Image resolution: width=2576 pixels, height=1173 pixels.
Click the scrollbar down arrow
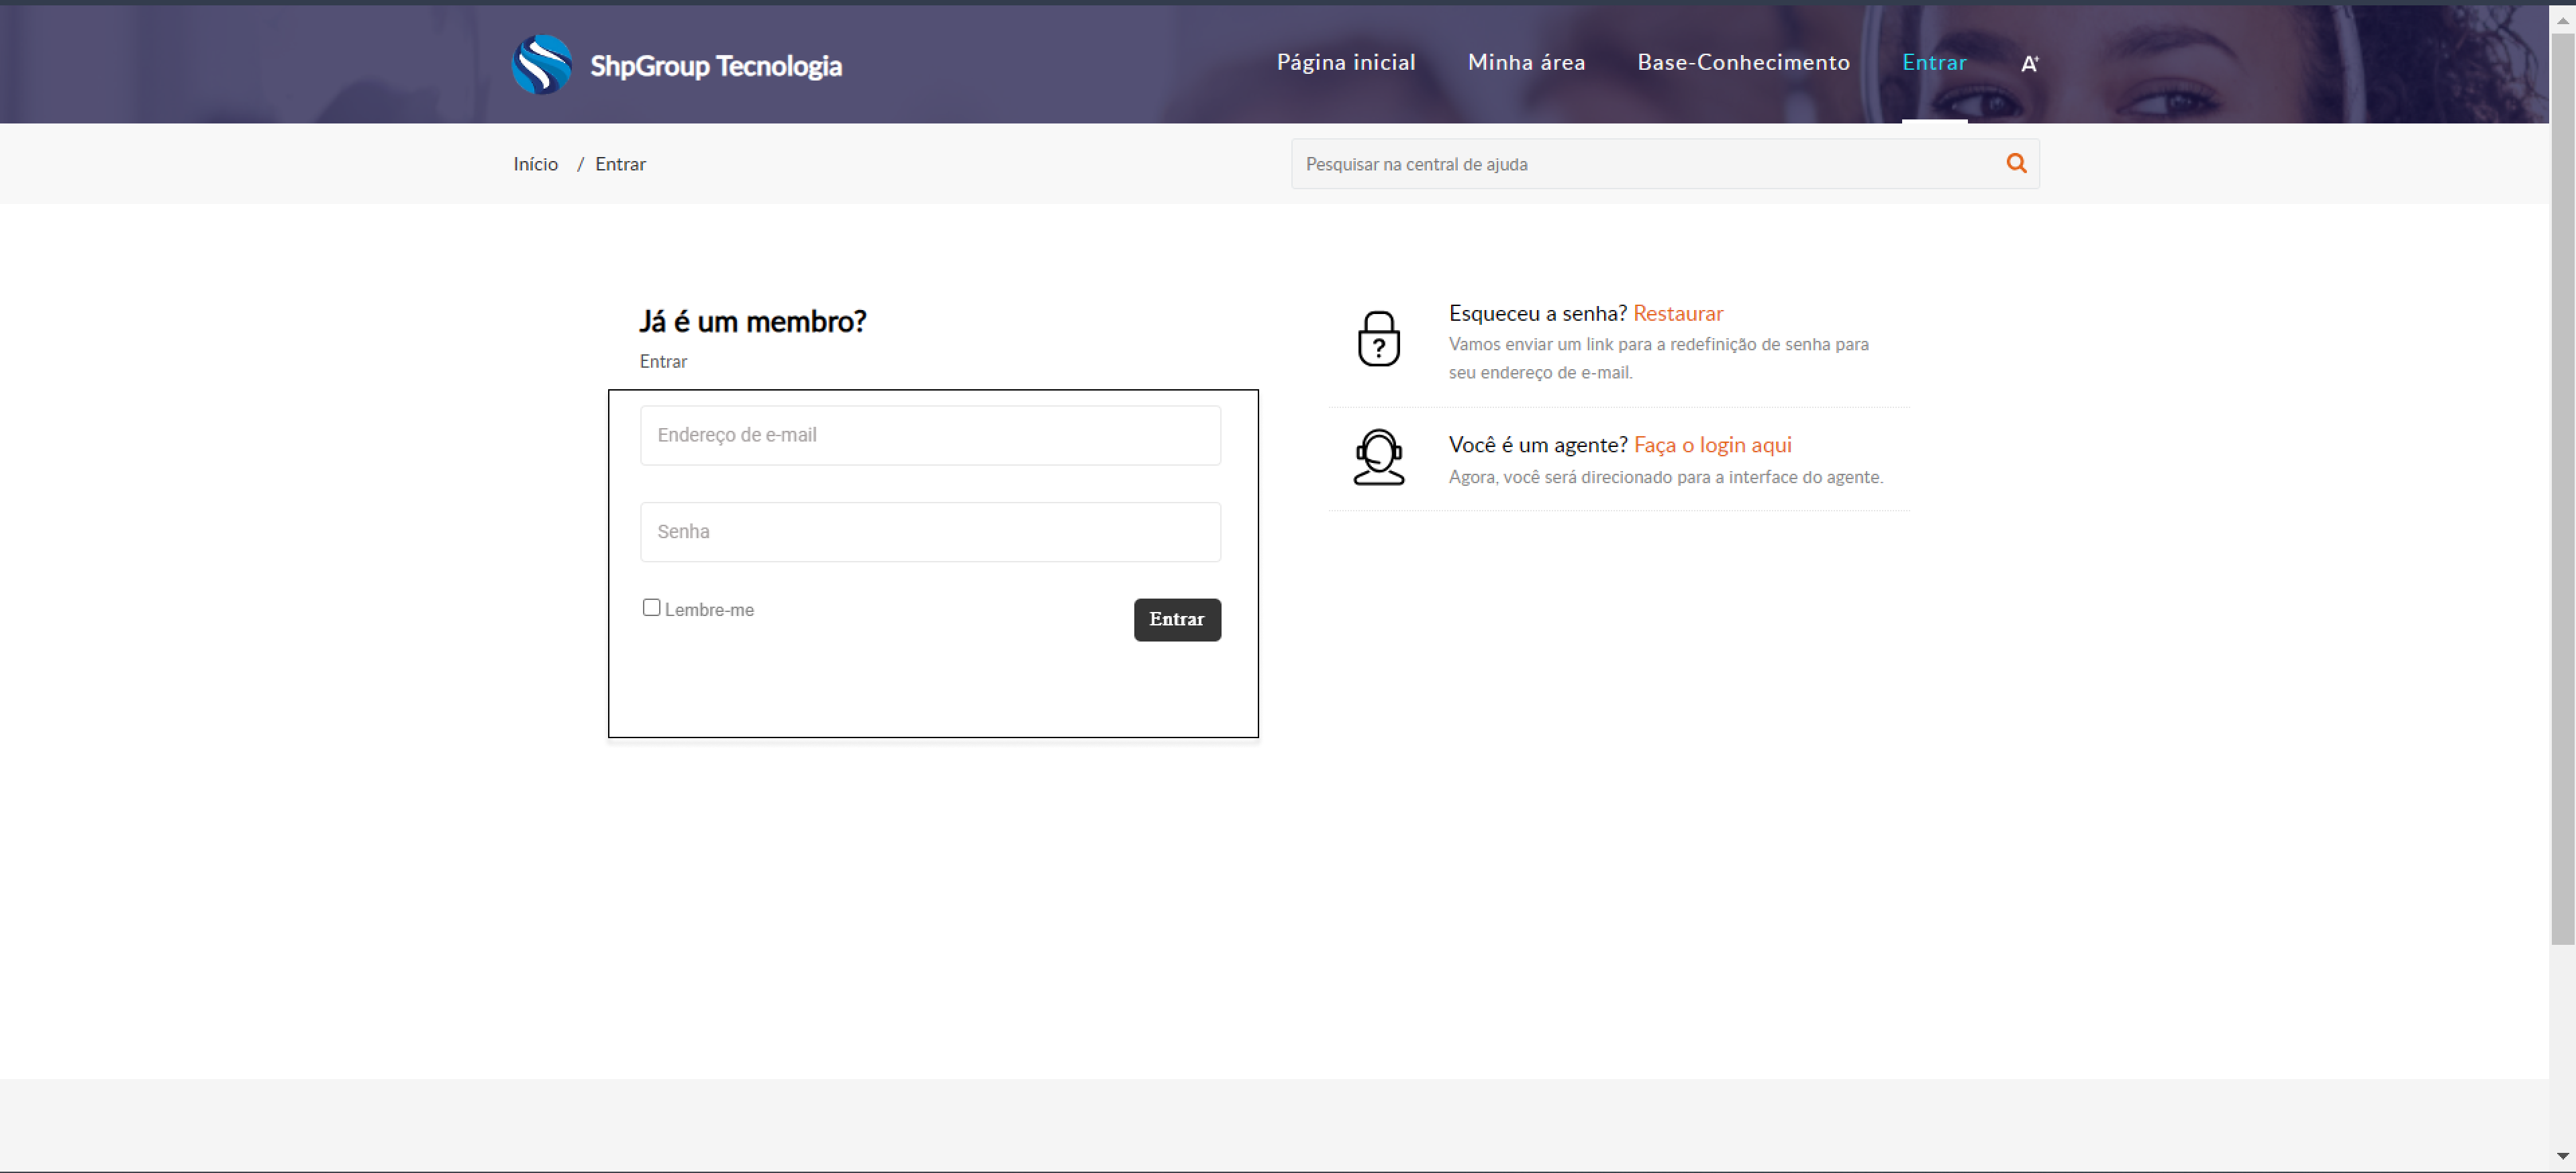pos(2562,1156)
